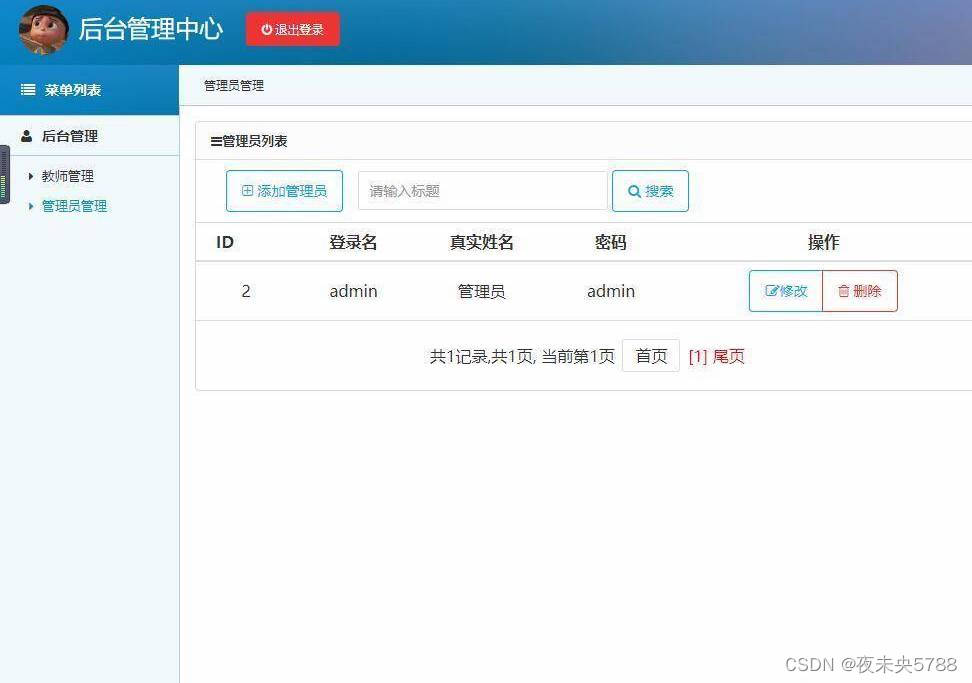The height and width of the screenshot is (683, 972).
Task: Click the 共1记录 pagination summary text
Action: (522, 356)
